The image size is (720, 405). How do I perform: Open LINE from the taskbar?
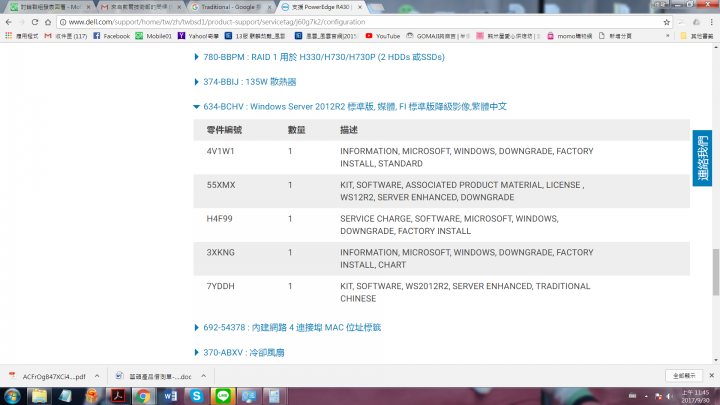pos(223,396)
